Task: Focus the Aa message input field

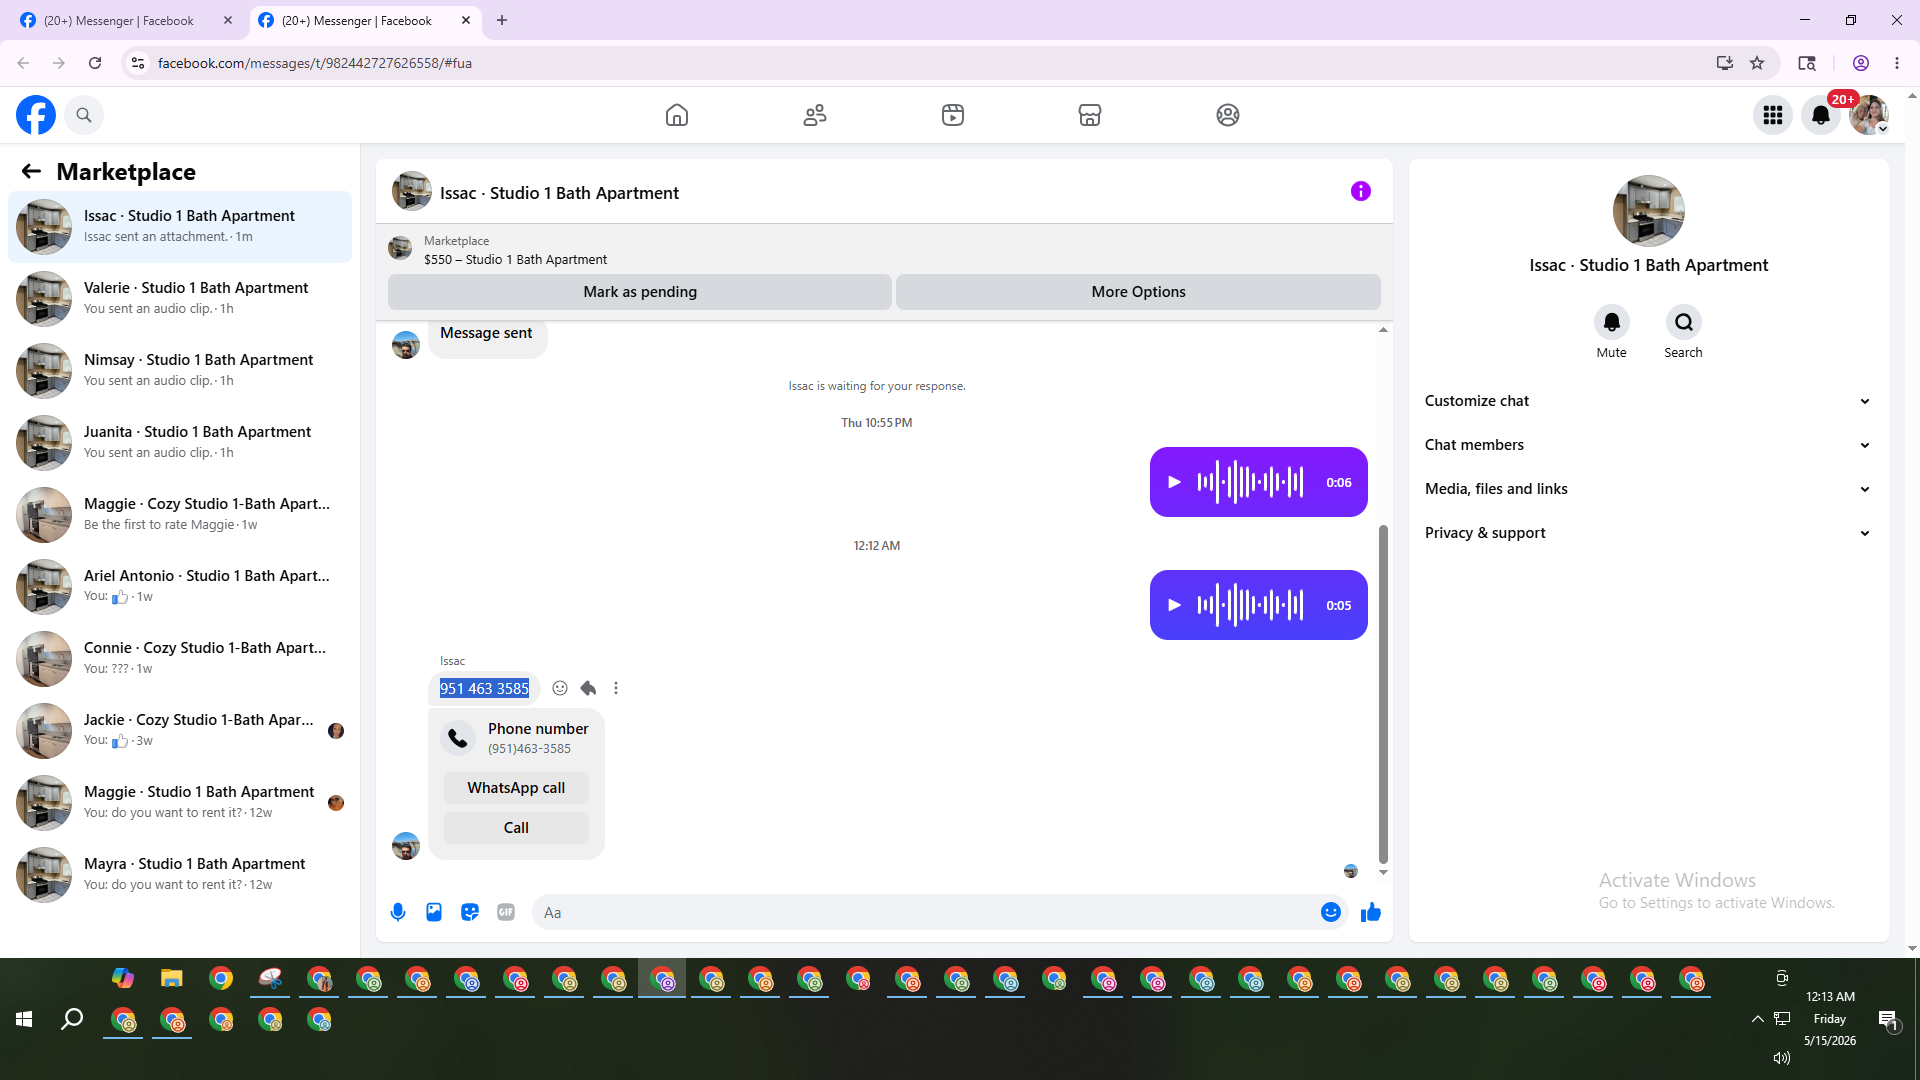Action: (925, 912)
